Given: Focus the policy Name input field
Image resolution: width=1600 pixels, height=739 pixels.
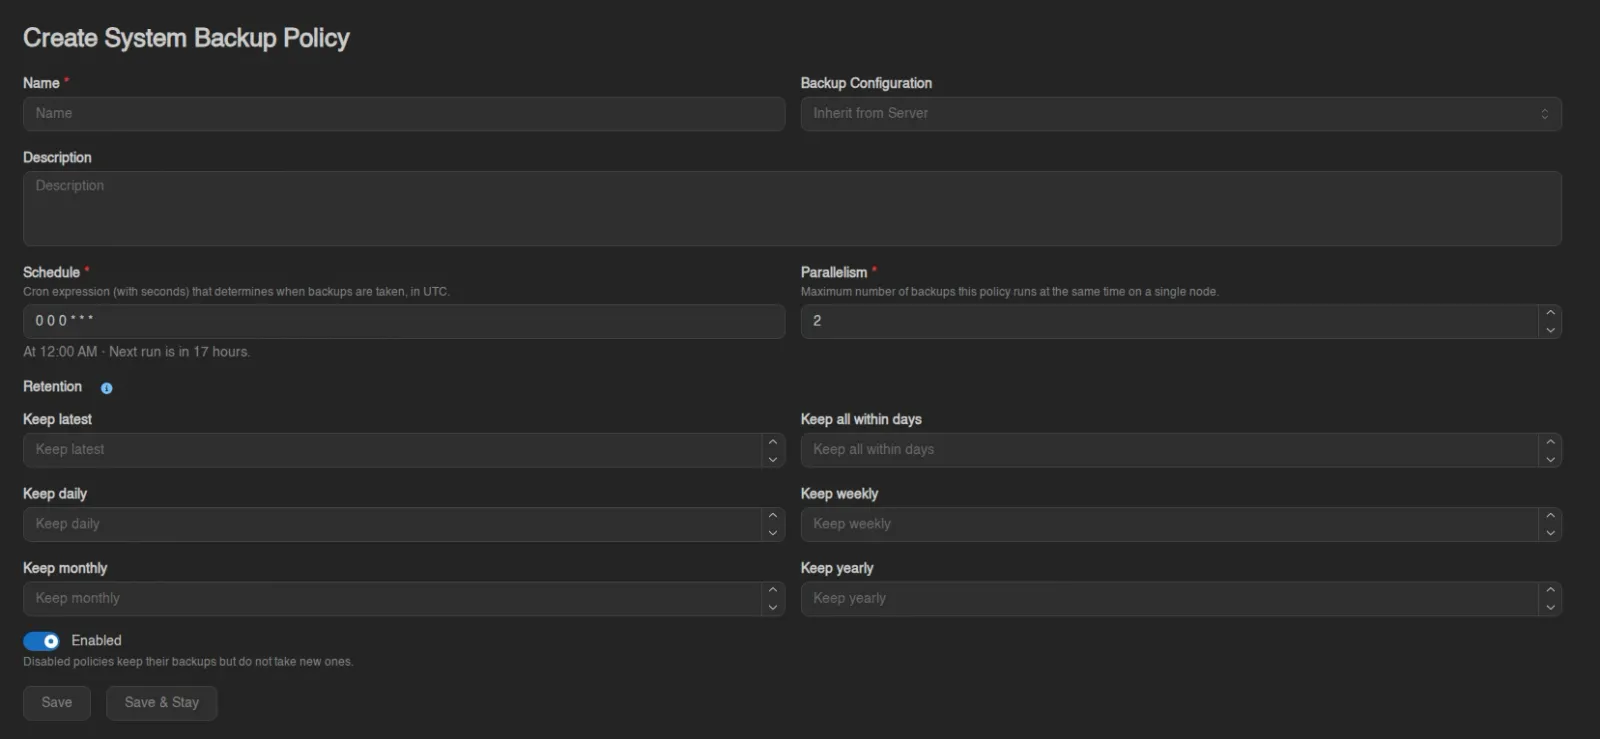Looking at the screenshot, I should 404,114.
